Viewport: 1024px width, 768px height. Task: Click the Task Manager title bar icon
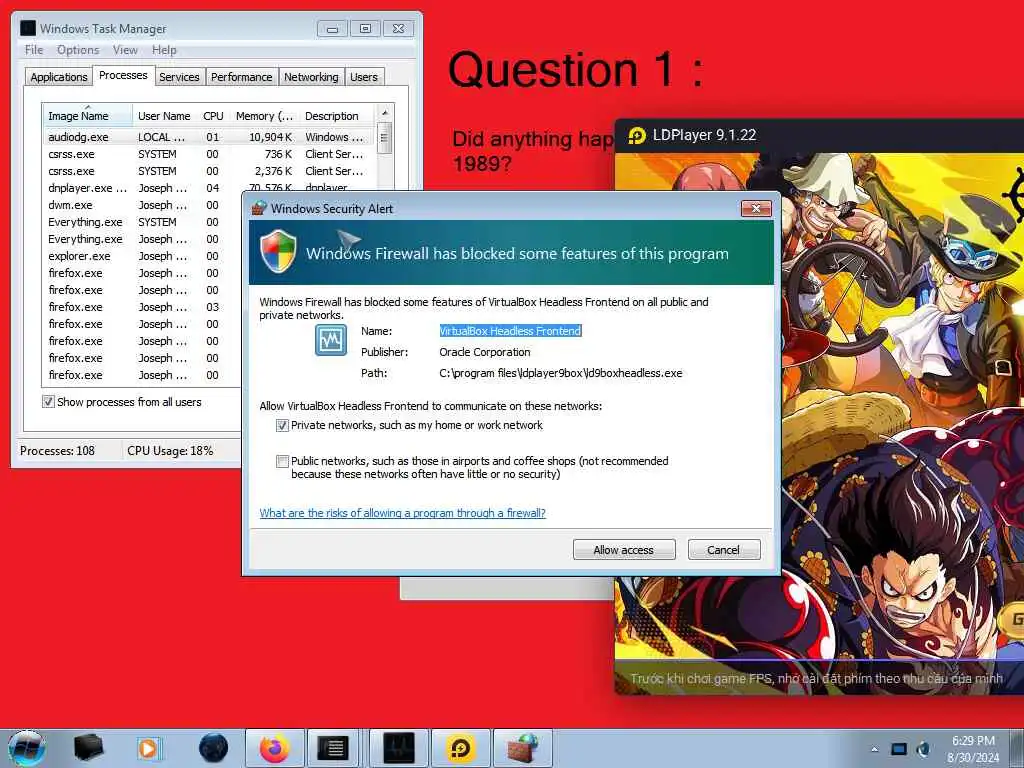[x=27, y=28]
